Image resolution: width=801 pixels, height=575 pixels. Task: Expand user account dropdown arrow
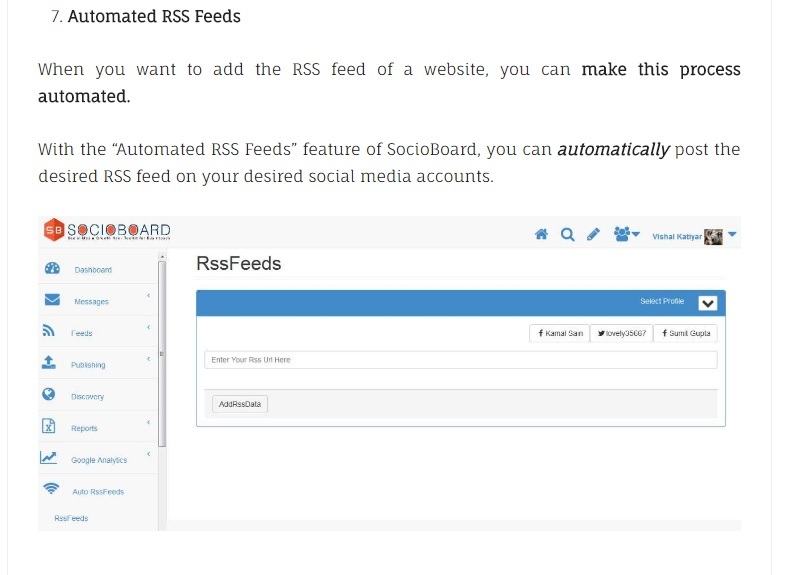[732, 234]
